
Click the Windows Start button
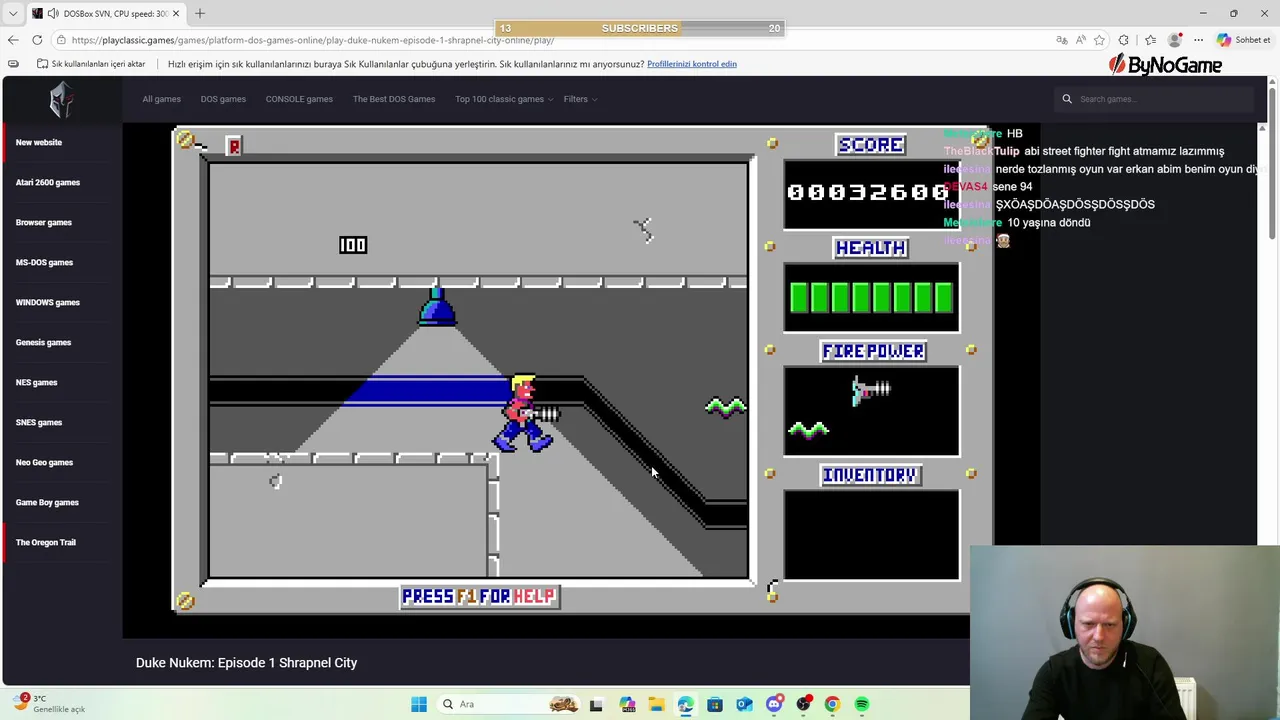pyautogui.click(x=419, y=704)
